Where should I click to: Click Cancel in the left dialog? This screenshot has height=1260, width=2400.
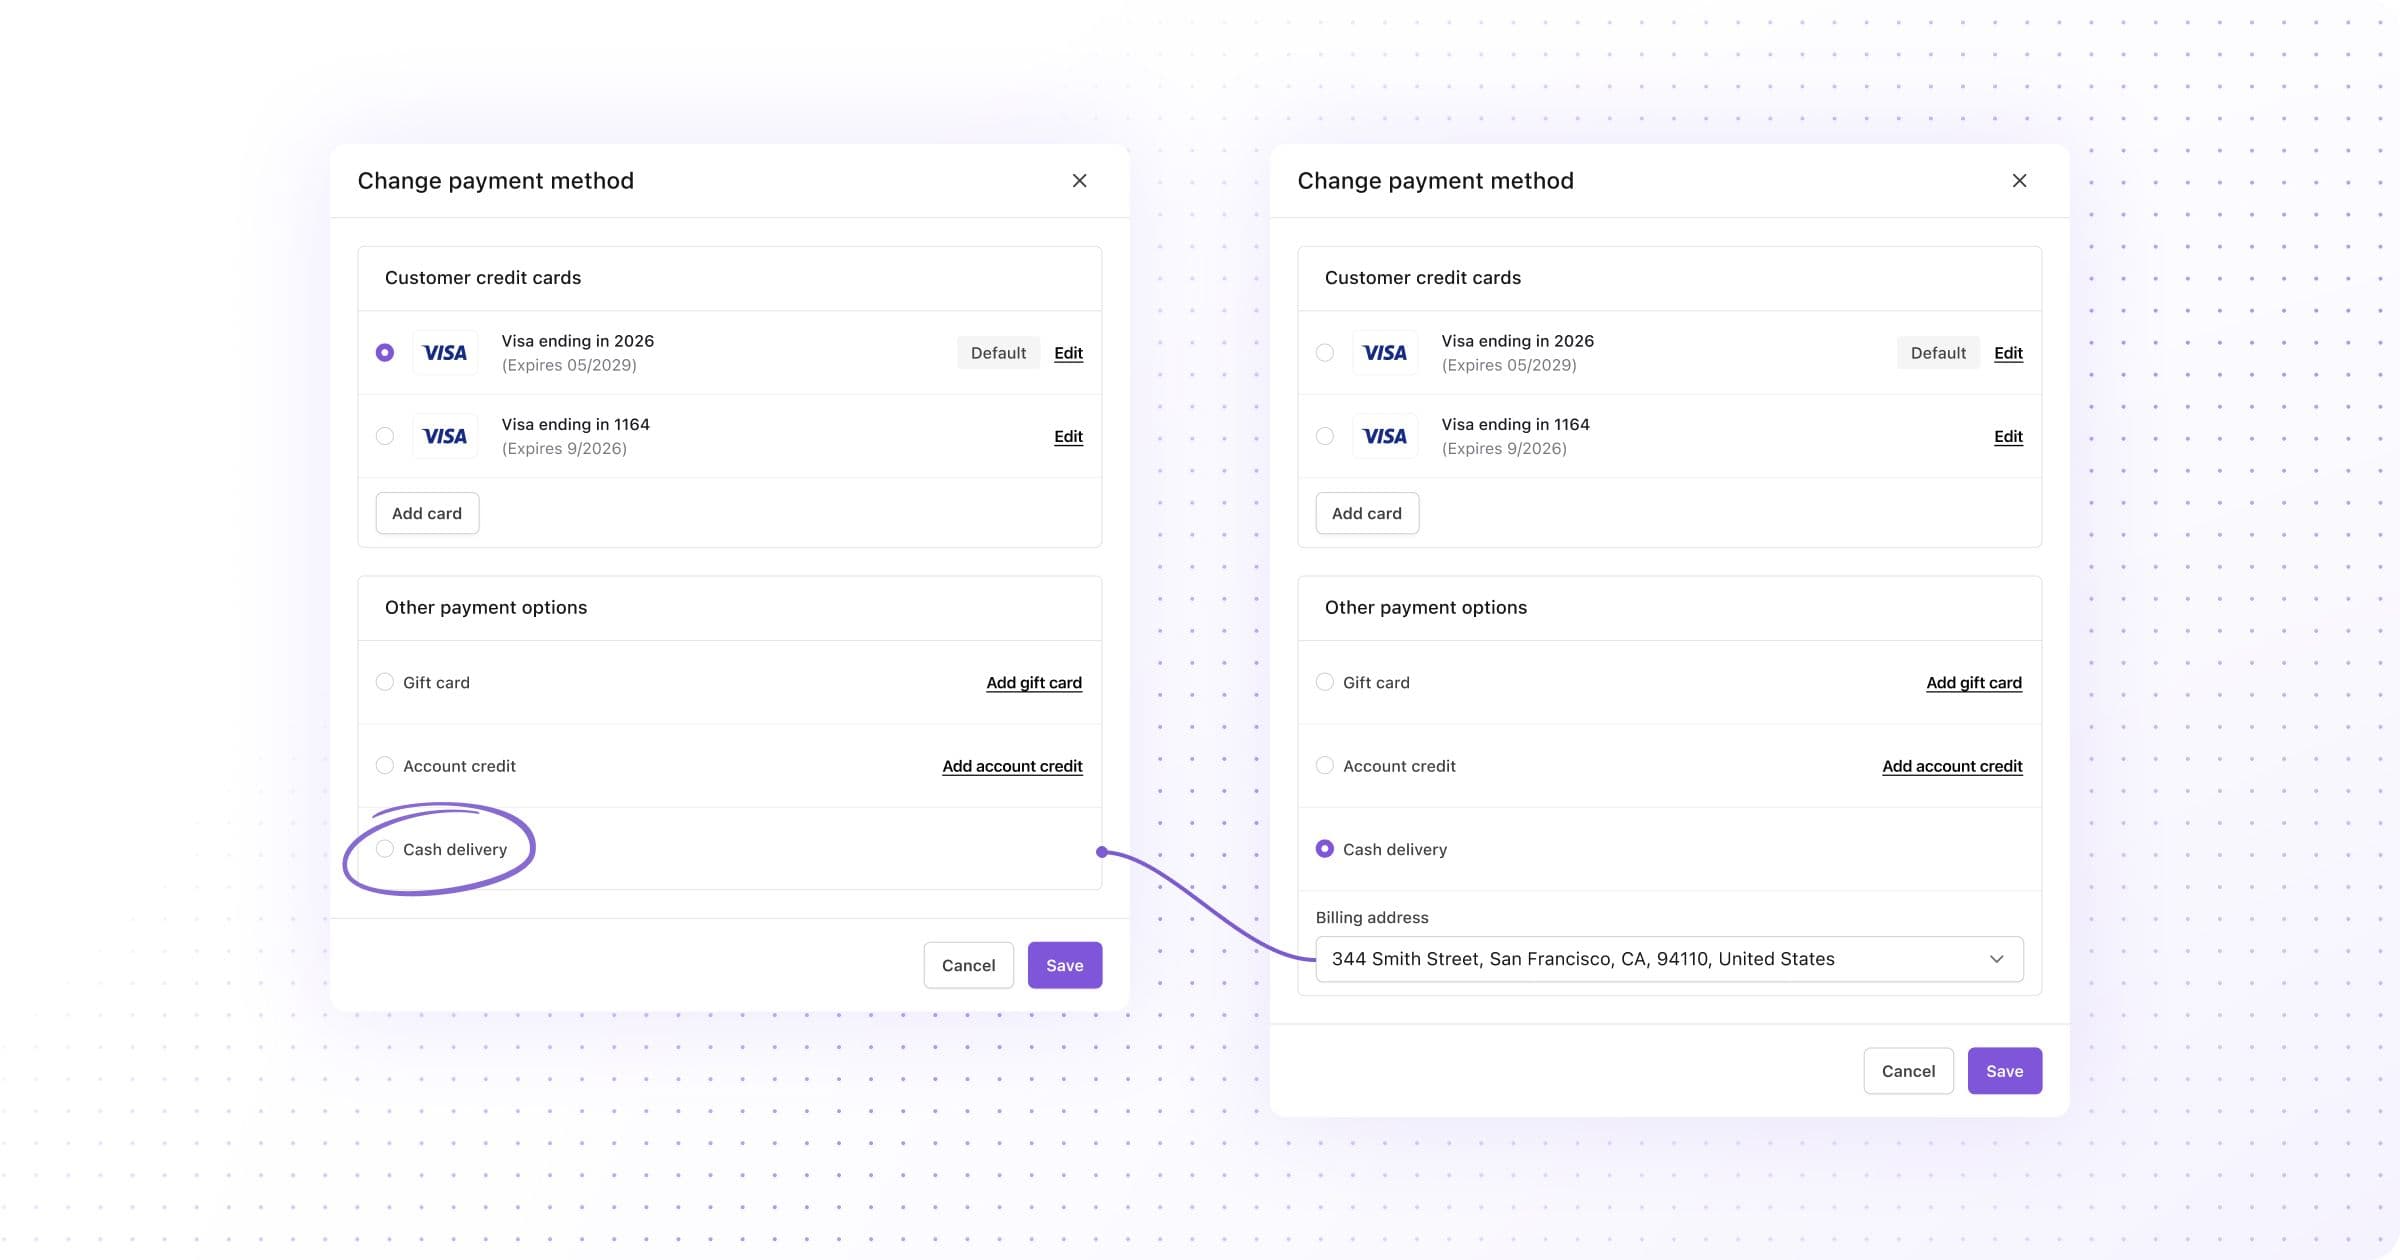coord(968,965)
